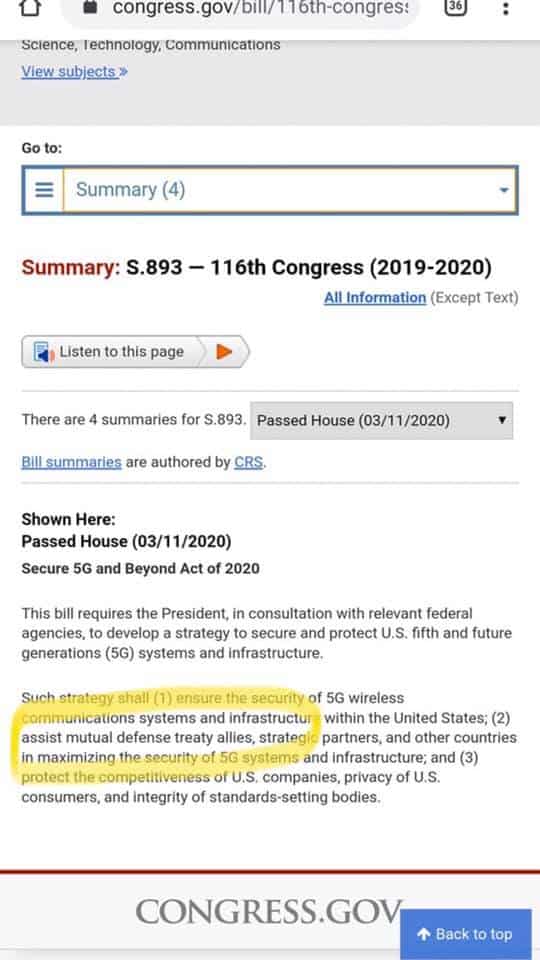Expand the Summary (4) dropdown arrow
Screen dimensions: 540x960
click(x=504, y=190)
